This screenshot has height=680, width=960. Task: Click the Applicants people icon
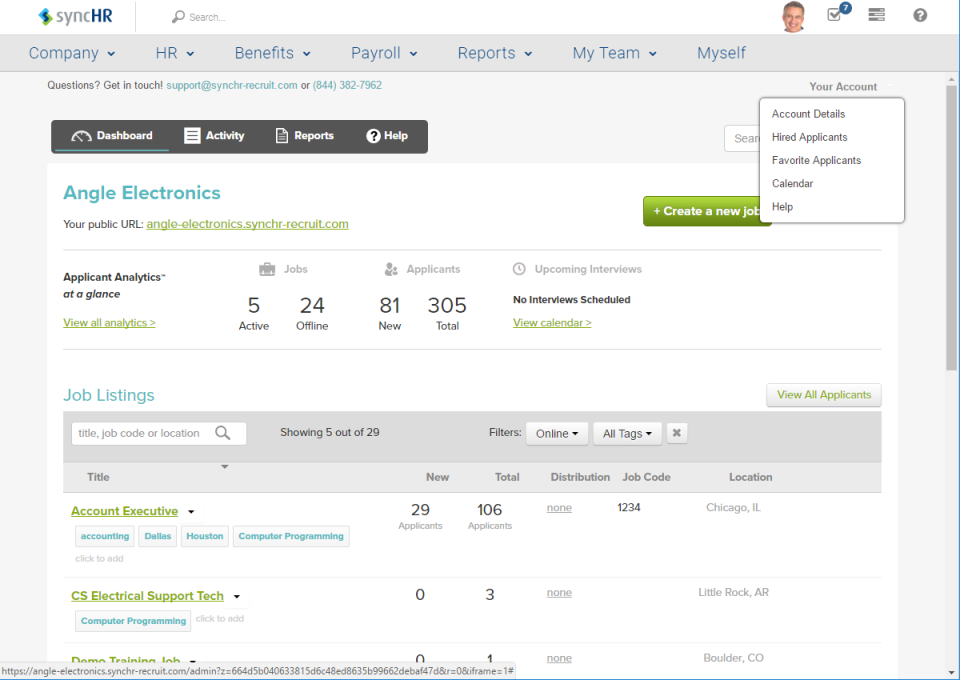(391, 269)
